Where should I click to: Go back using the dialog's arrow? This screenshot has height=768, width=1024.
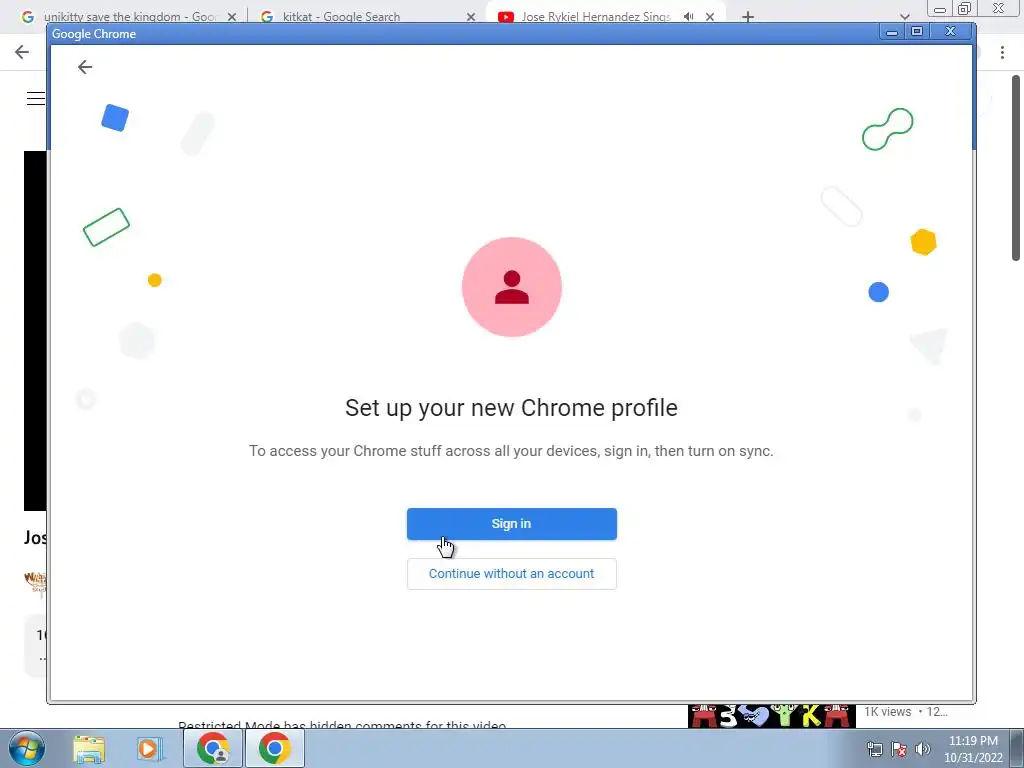tap(85, 67)
